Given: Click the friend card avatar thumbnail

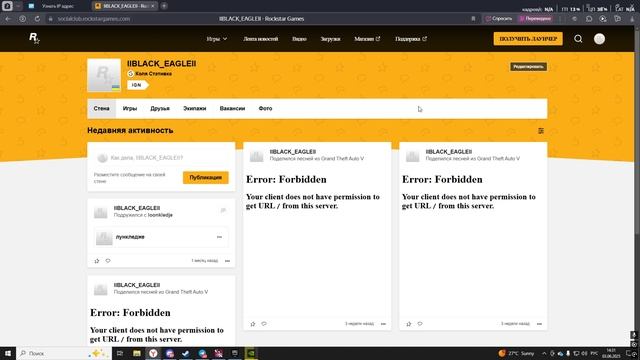Looking at the screenshot, I should point(104,238).
